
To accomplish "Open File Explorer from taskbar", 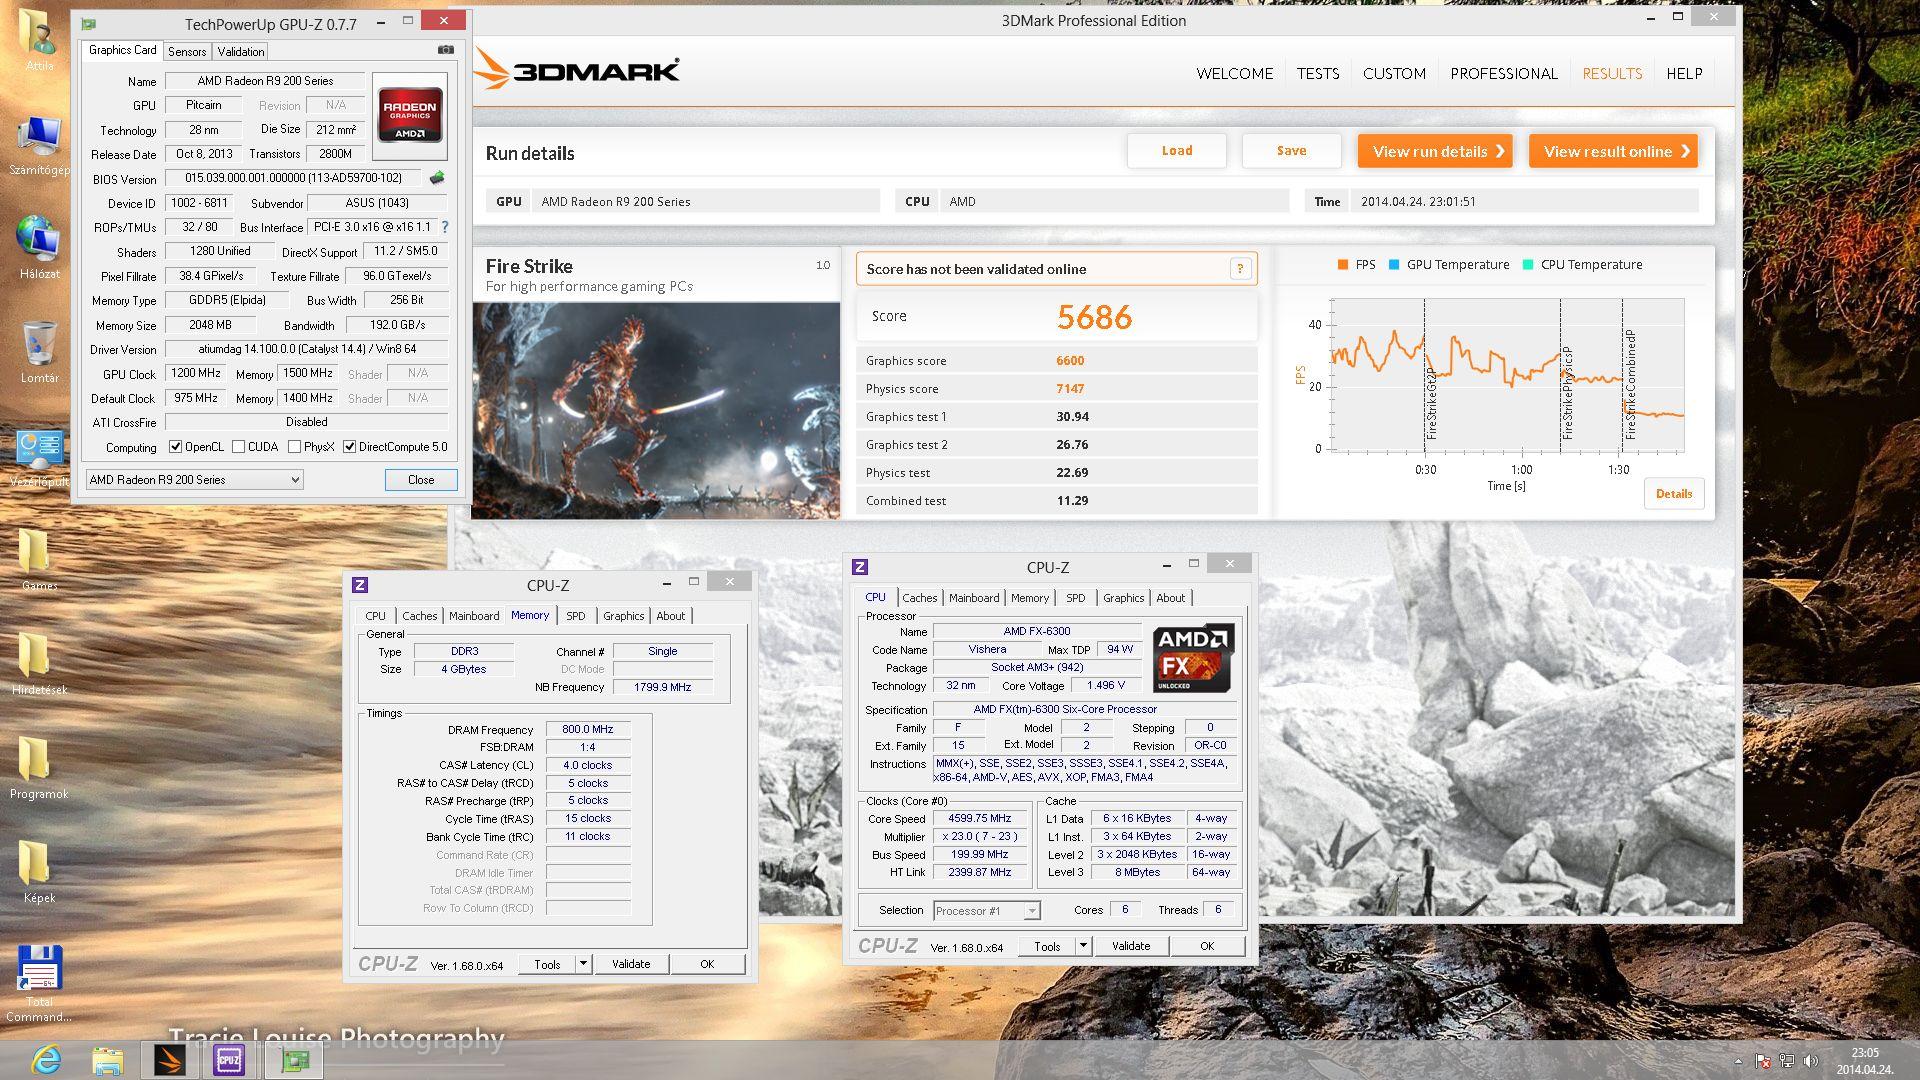I will click(x=107, y=1059).
